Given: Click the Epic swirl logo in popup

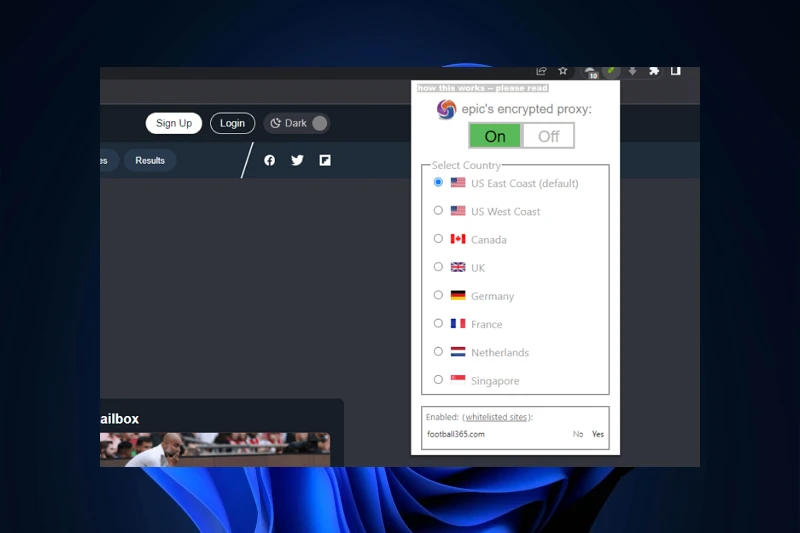Looking at the screenshot, I should coord(446,109).
